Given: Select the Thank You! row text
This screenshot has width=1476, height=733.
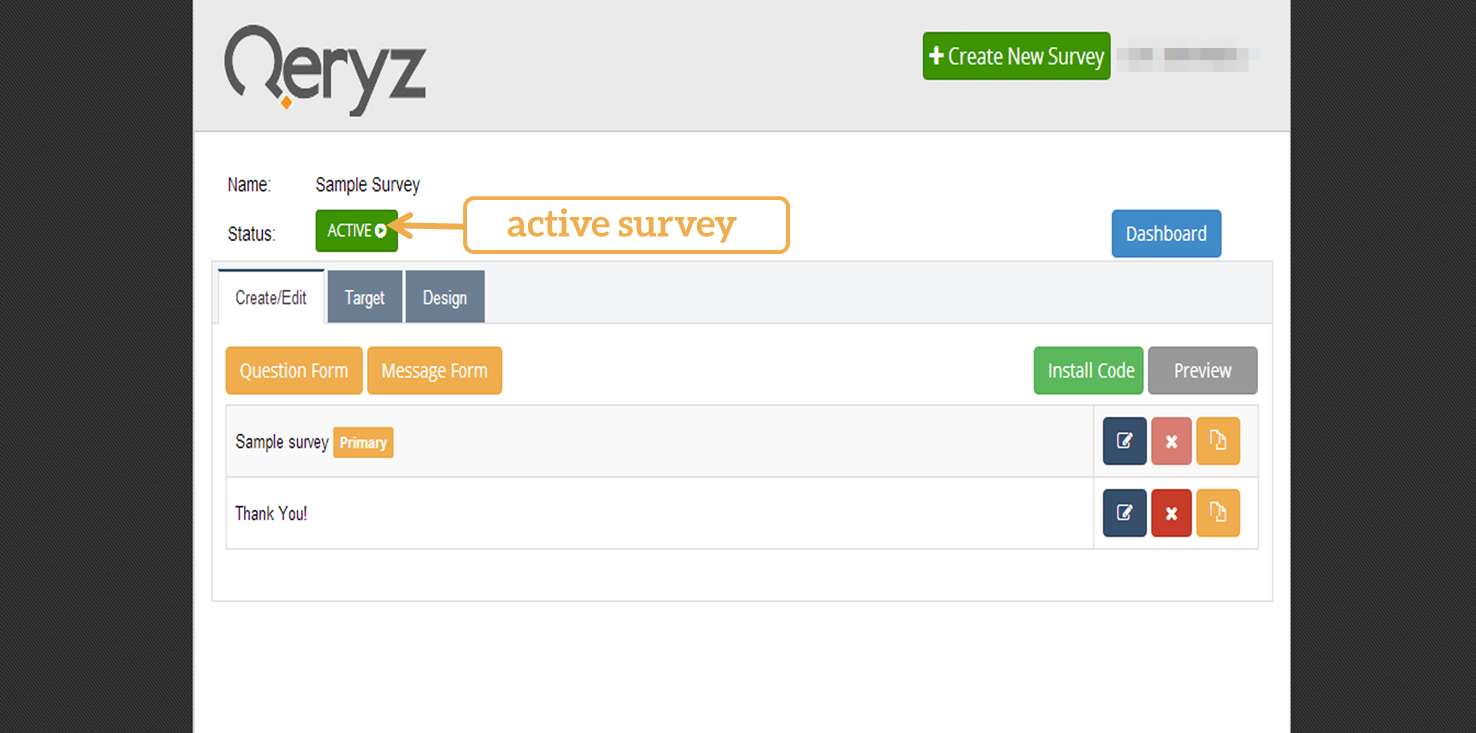Looking at the screenshot, I should 271,514.
